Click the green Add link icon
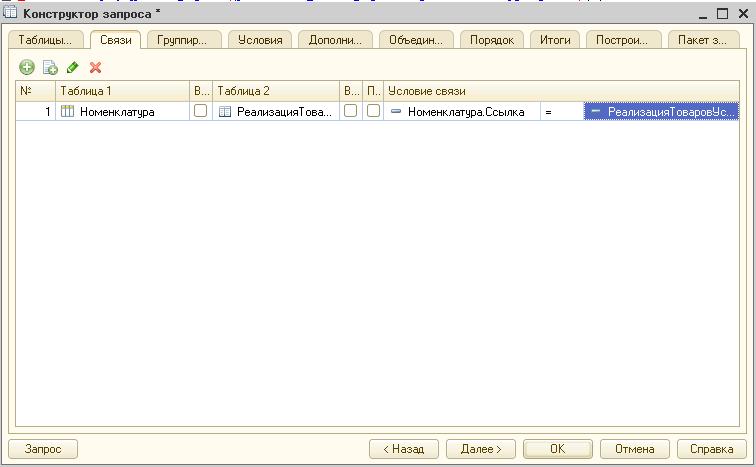This screenshot has width=756, height=467. pos(27,67)
